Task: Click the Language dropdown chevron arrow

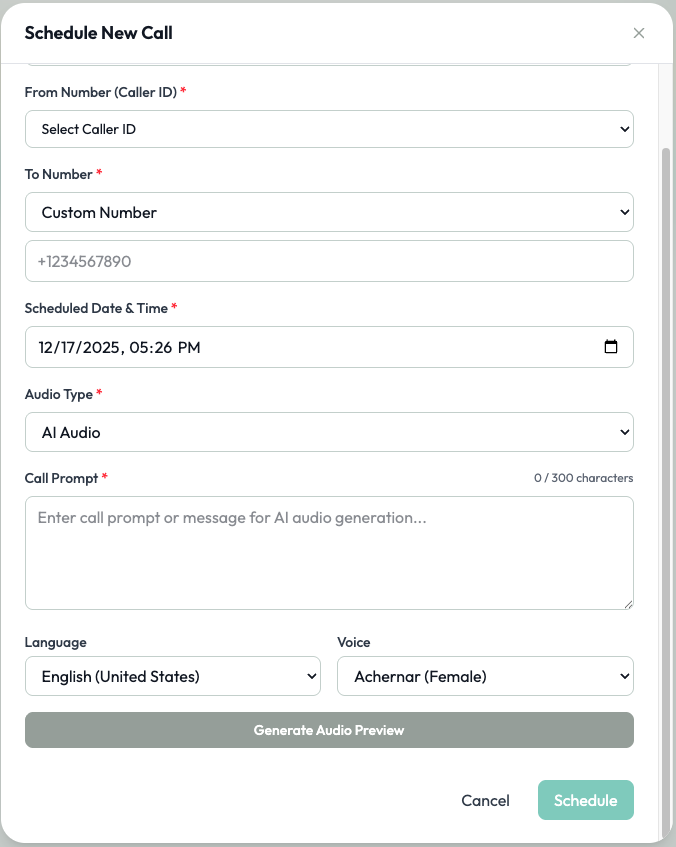Action: tap(310, 676)
